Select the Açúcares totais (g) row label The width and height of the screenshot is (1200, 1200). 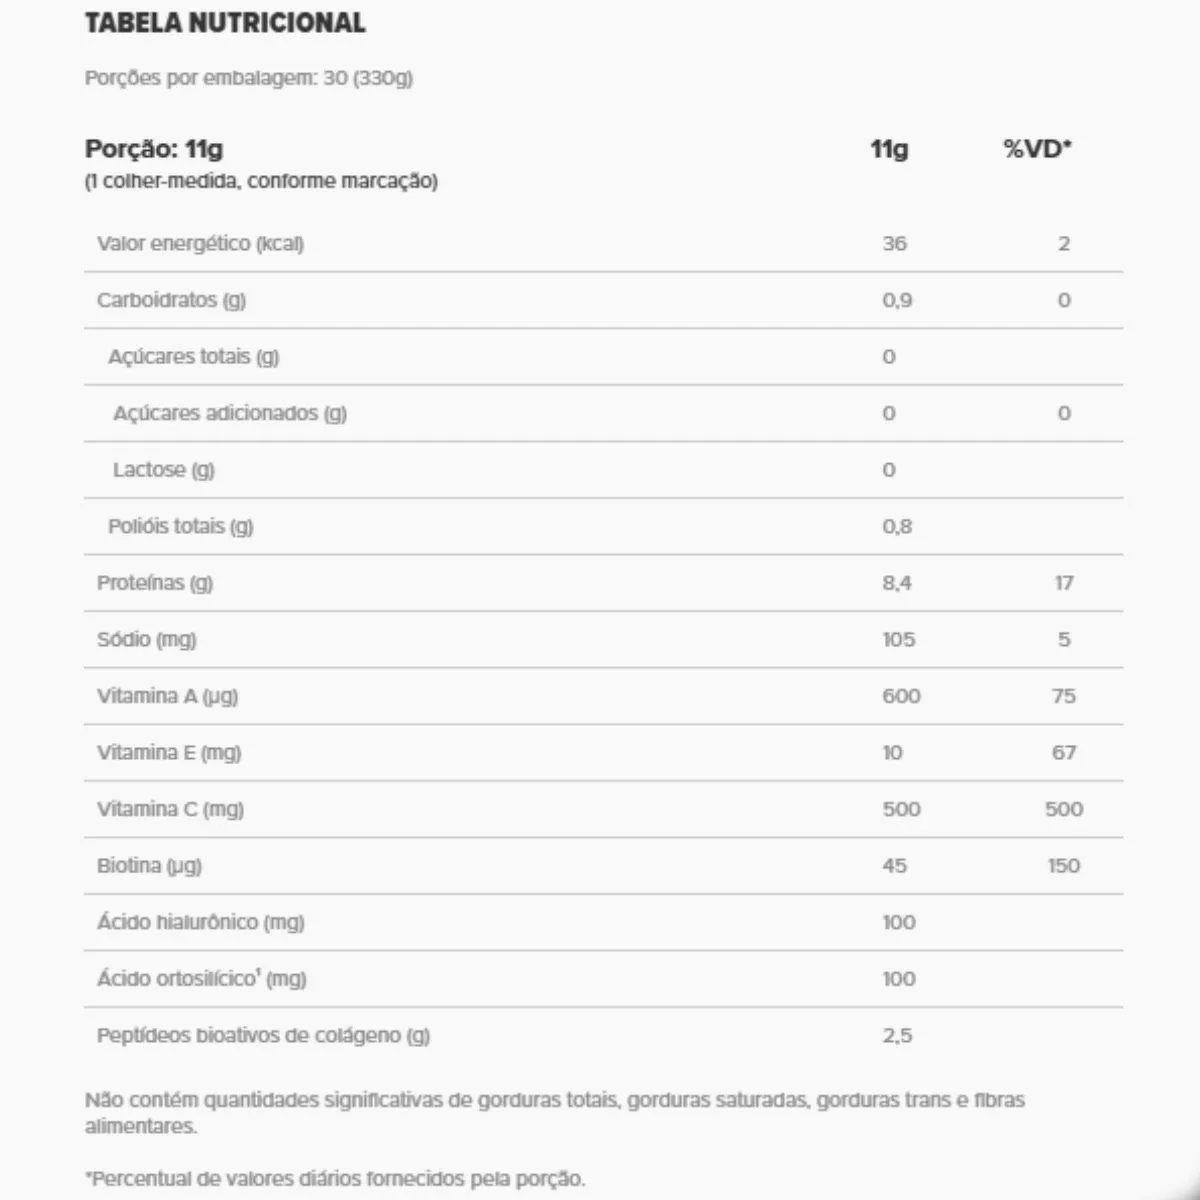click(193, 357)
